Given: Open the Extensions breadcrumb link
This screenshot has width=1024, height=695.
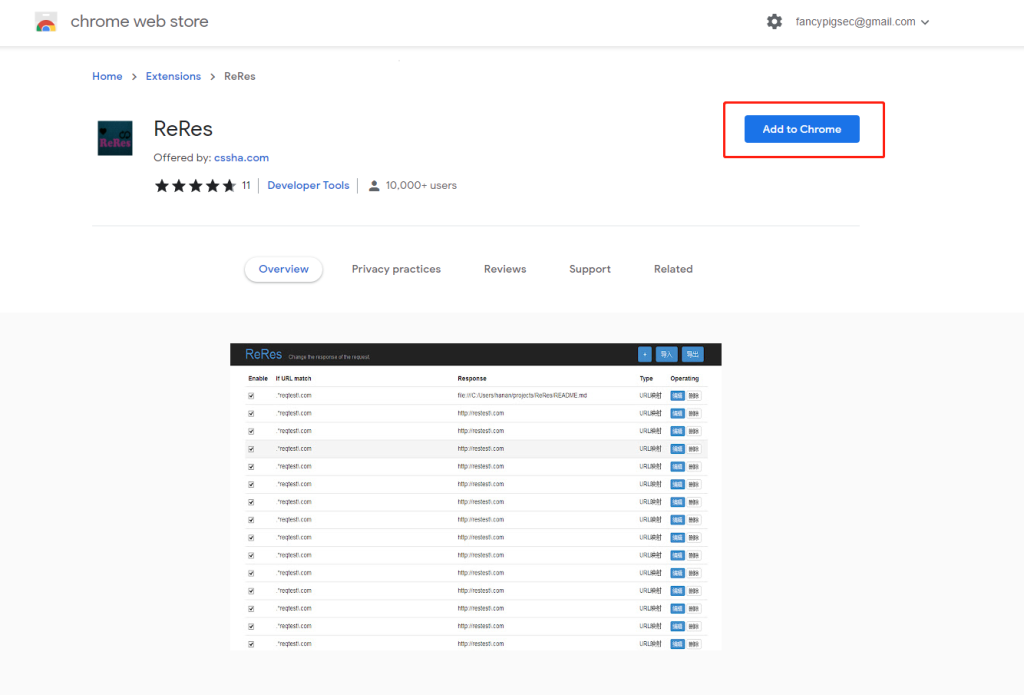Looking at the screenshot, I should point(173,76).
